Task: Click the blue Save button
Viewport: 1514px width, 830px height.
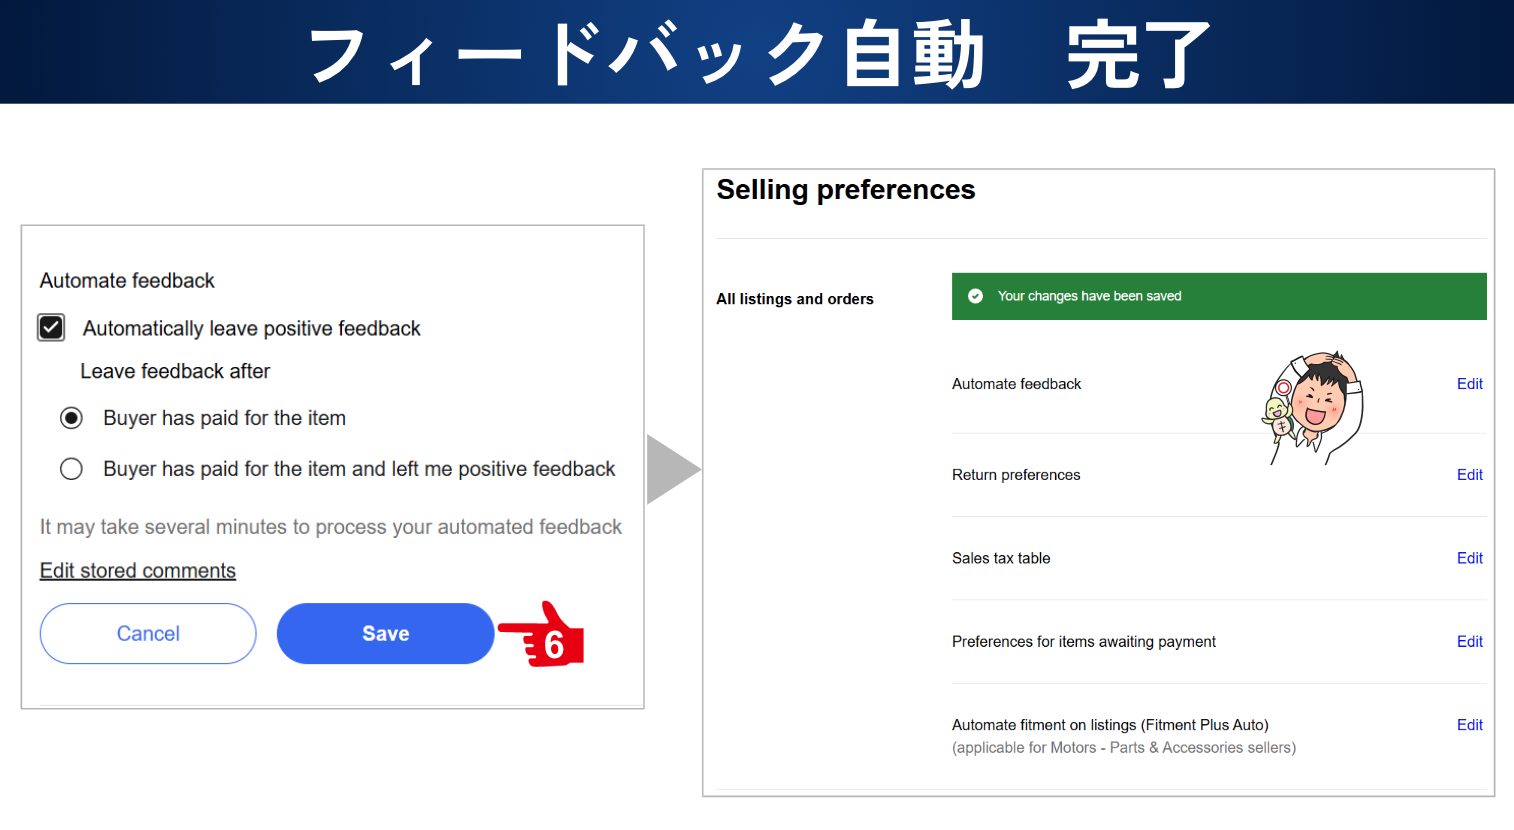Action: (385, 633)
